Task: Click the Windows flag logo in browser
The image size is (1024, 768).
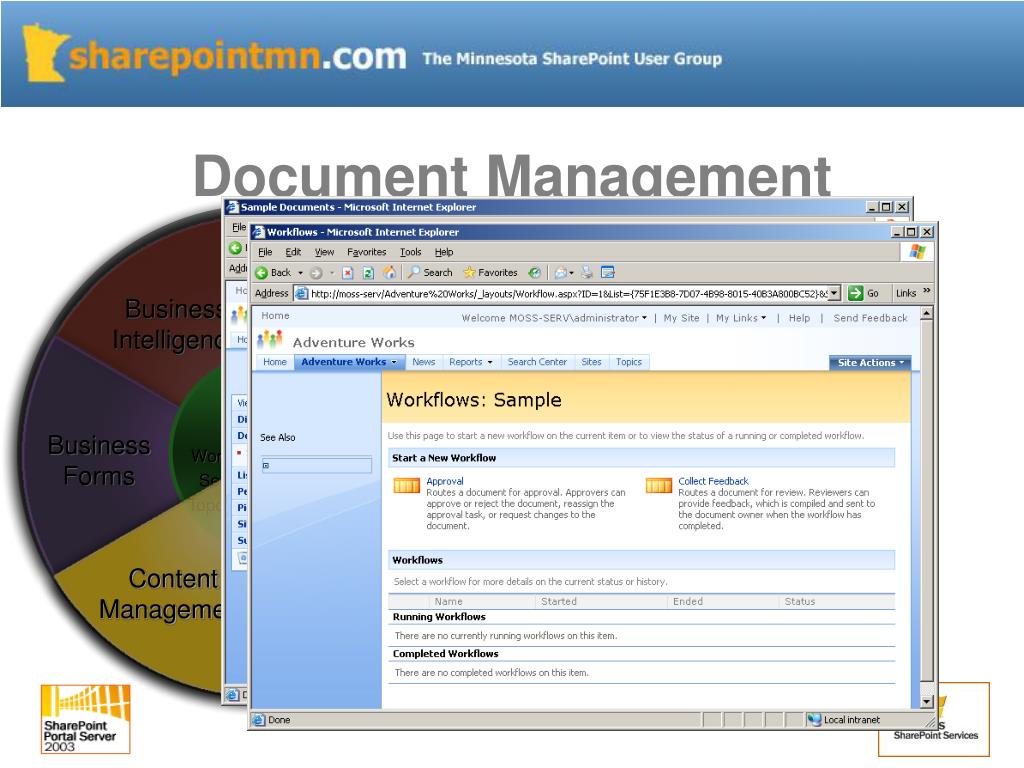Action: click(917, 251)
